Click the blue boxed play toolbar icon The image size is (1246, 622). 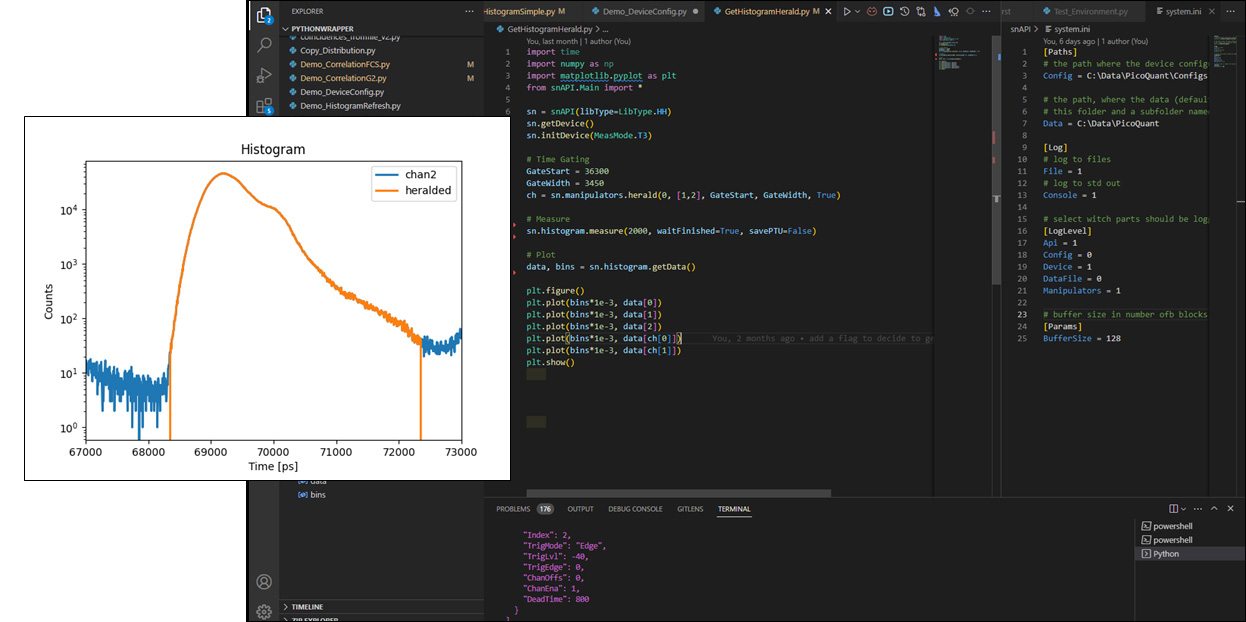click(x=888, y=12)
